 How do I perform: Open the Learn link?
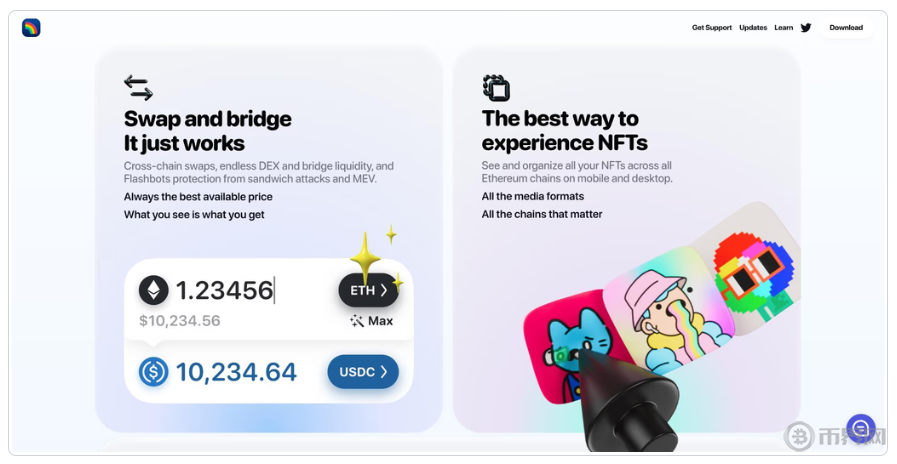point(783,28)
